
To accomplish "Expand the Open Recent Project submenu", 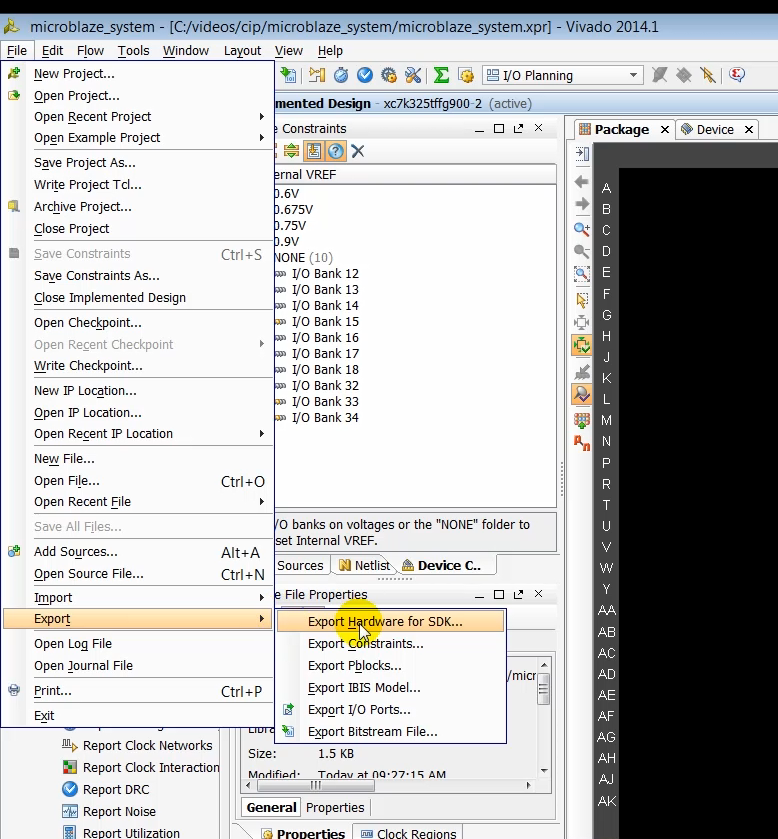I will (x=138, y=117).
